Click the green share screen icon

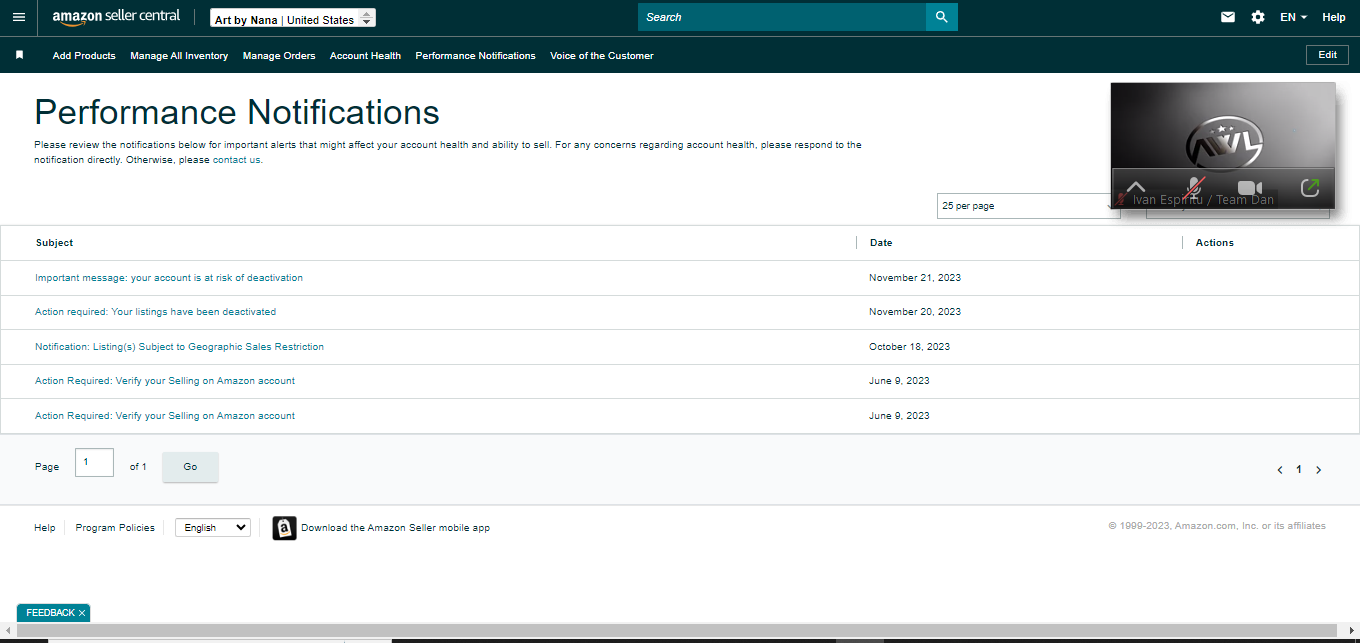coord(1310,187)
